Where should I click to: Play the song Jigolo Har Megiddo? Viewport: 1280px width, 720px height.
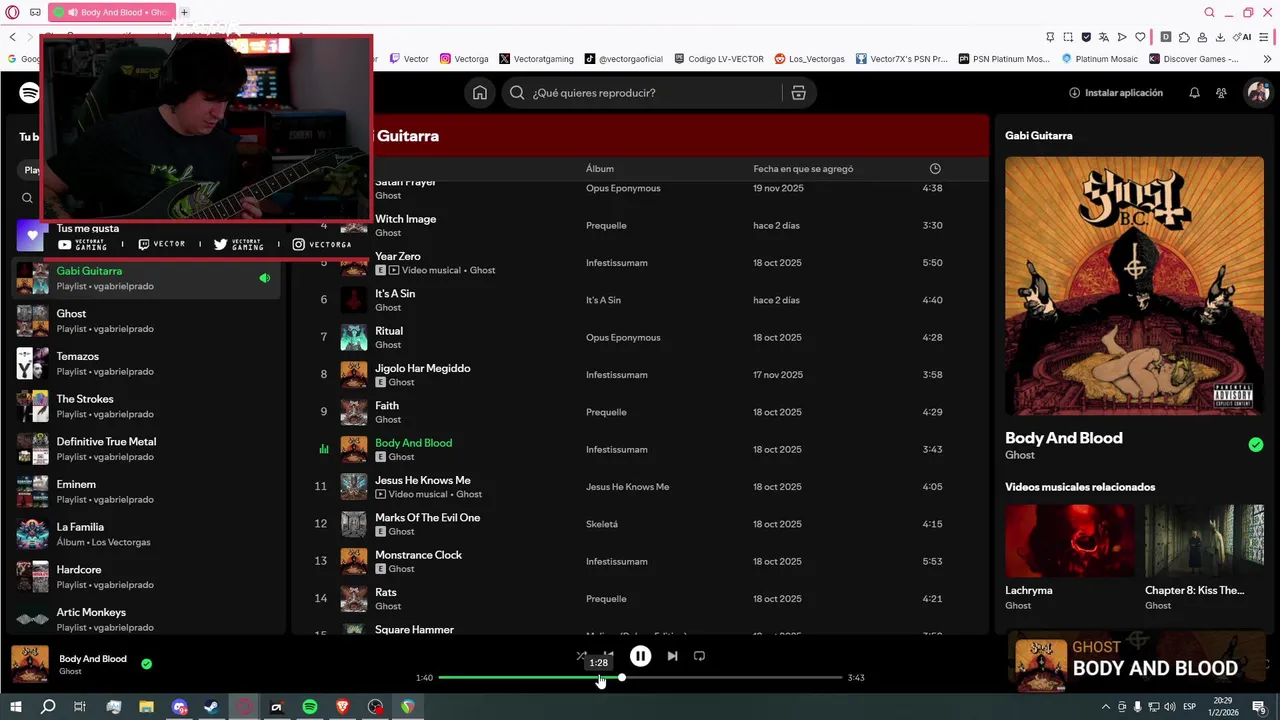[x=422, y=368]
